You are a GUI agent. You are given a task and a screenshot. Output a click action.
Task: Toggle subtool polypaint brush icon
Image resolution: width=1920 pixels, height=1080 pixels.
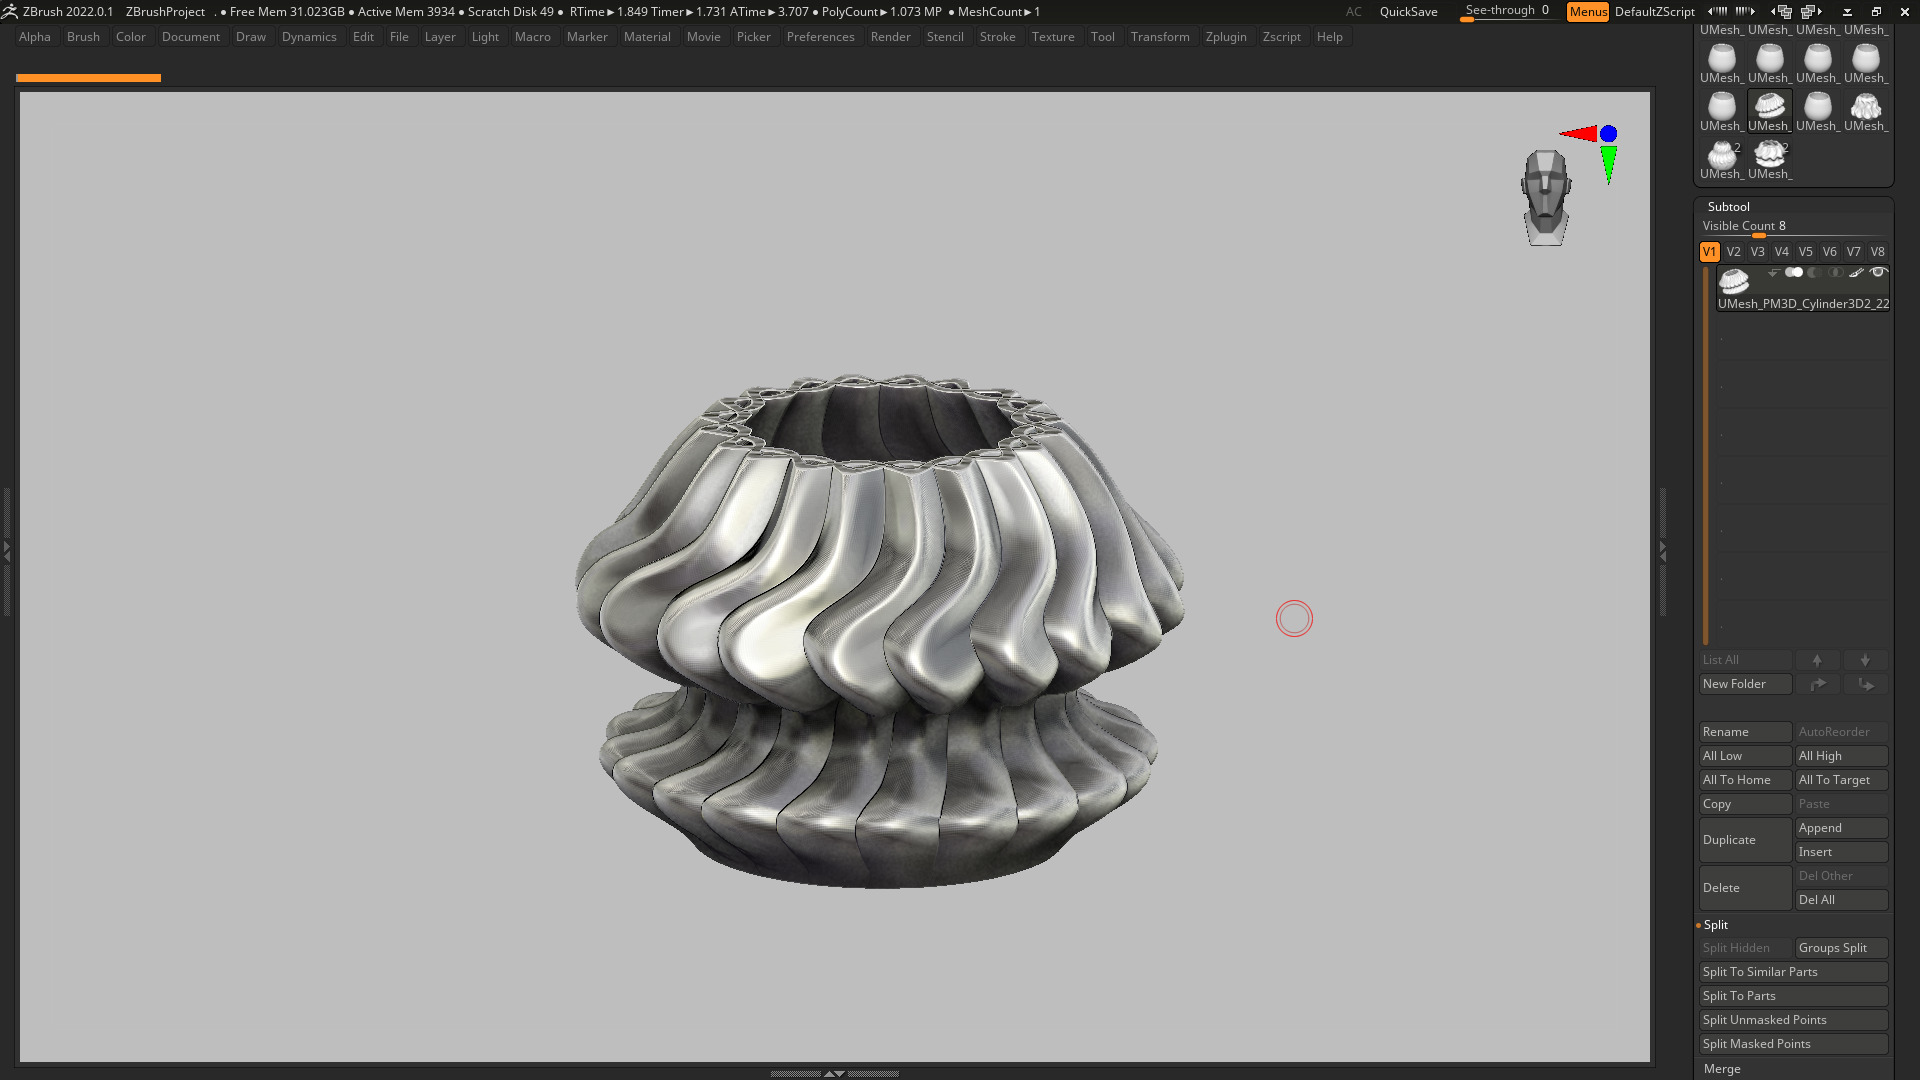[1857, 272]
